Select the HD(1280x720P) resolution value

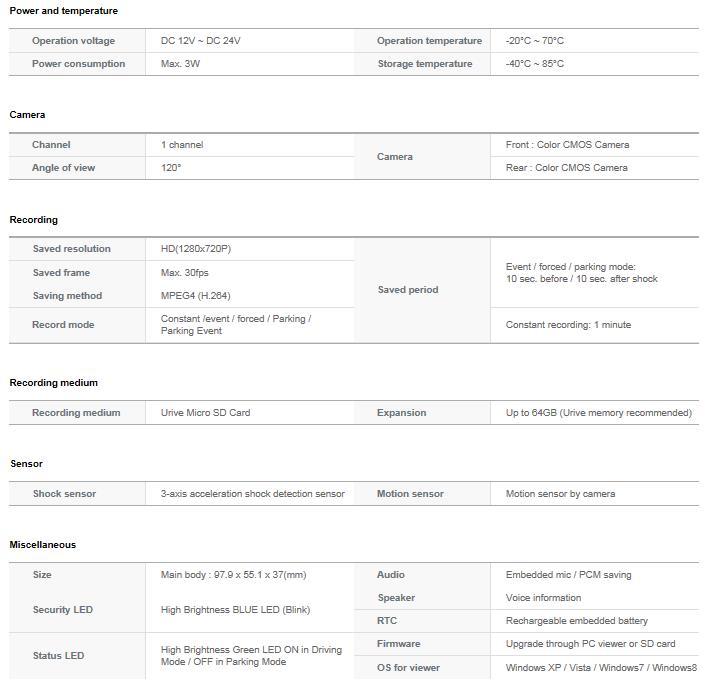click(x=196, y=249)
